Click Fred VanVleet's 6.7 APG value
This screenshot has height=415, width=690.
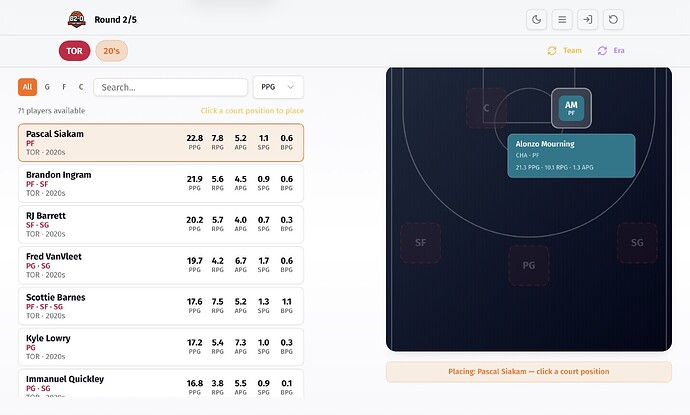[241, 261]
